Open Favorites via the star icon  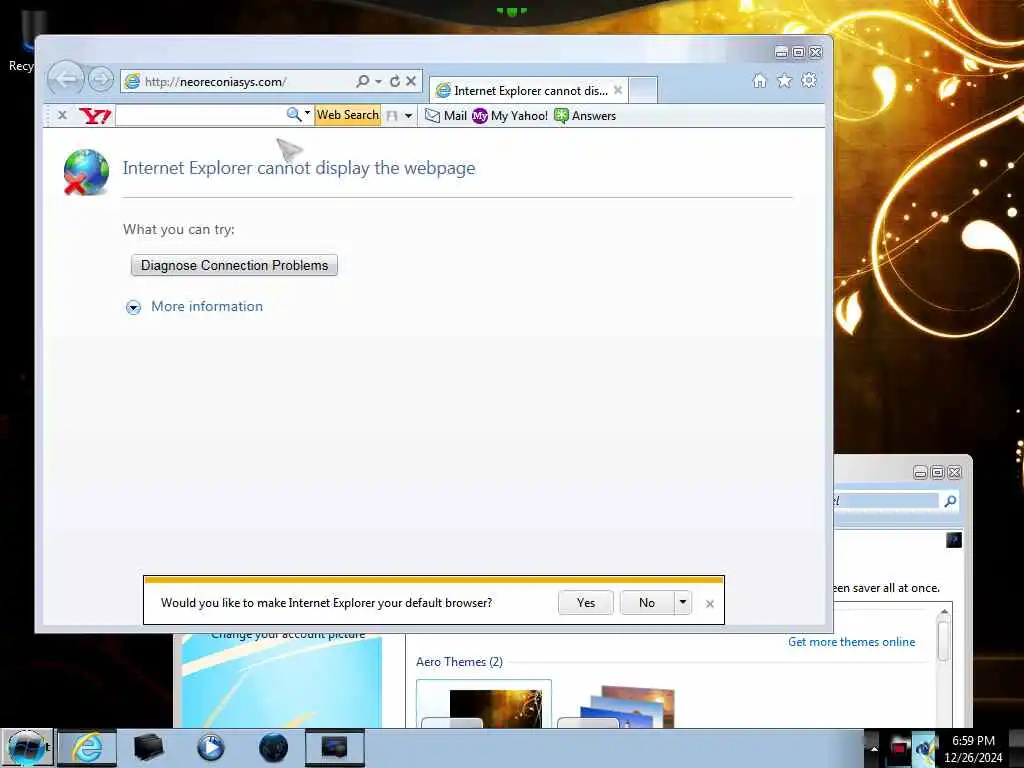(x=784, y=80)
